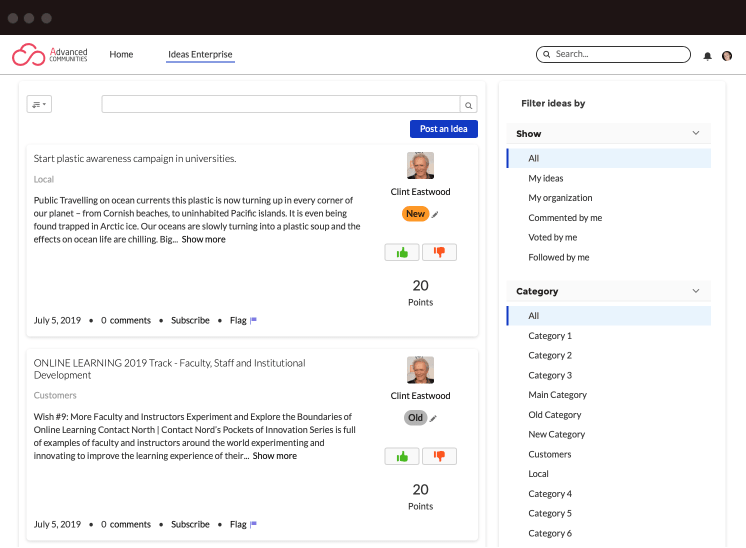
Task: Filter by Customers category
Action: [x=550, y=454]
